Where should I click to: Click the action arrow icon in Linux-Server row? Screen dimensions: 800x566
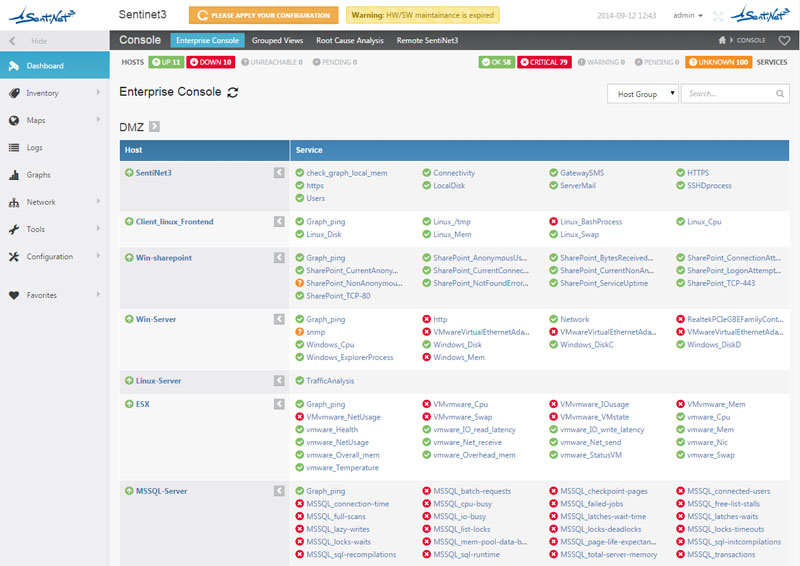point(279,381)
